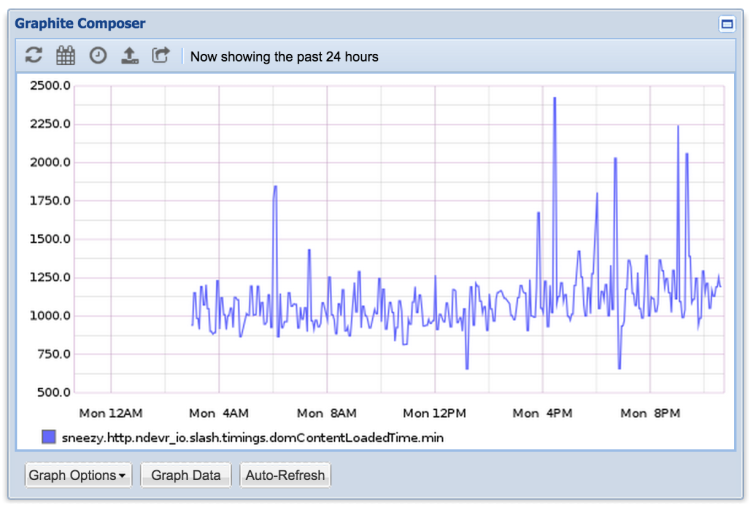Click the upload icon in toolbar
750x507 pixels.
129,56
